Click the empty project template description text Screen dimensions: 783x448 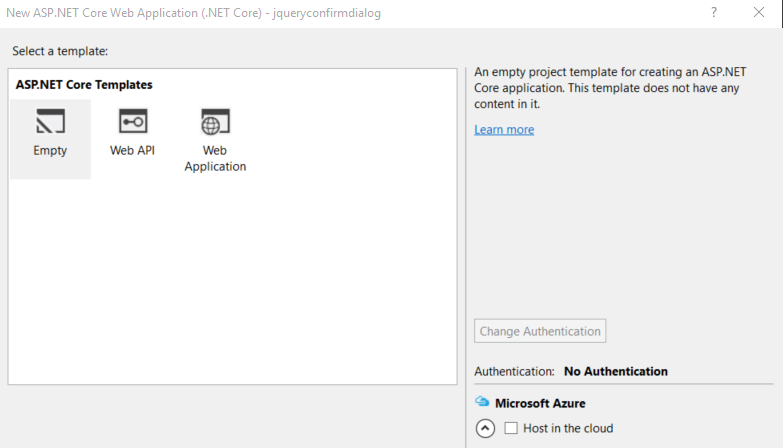tap(610, 88)
